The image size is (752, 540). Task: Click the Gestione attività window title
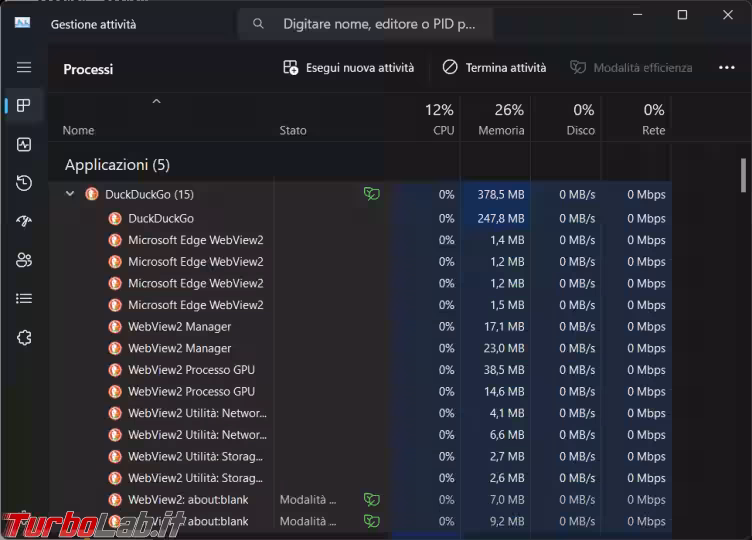point(94,24)
